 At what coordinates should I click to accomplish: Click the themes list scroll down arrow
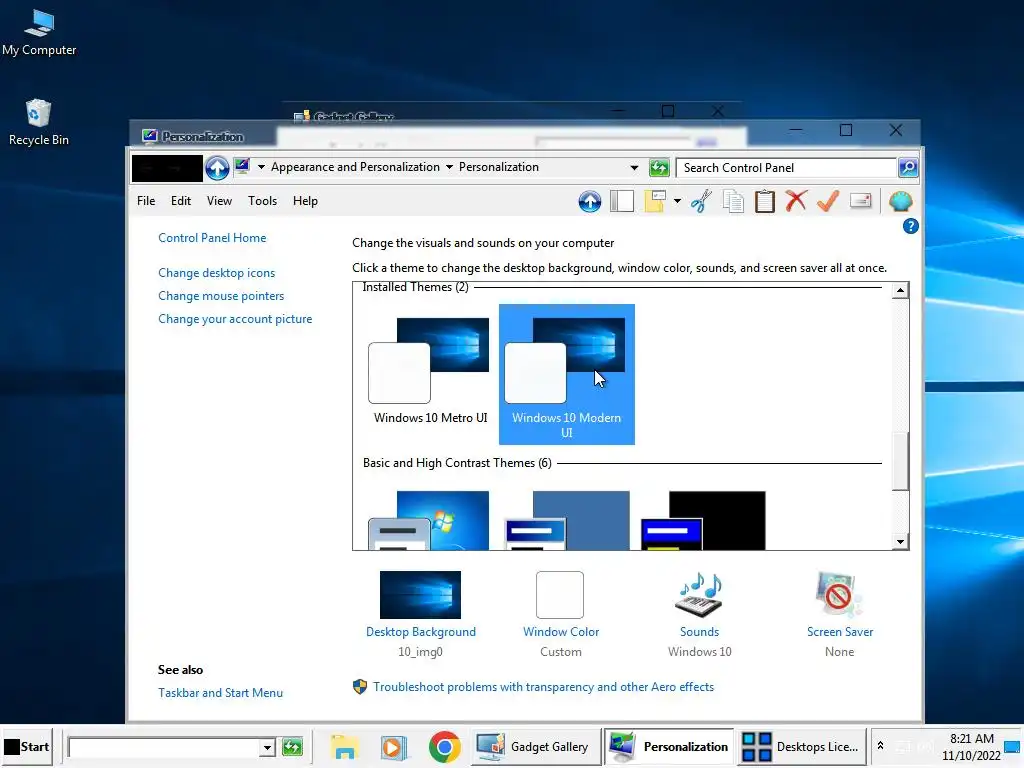(901, 541)
